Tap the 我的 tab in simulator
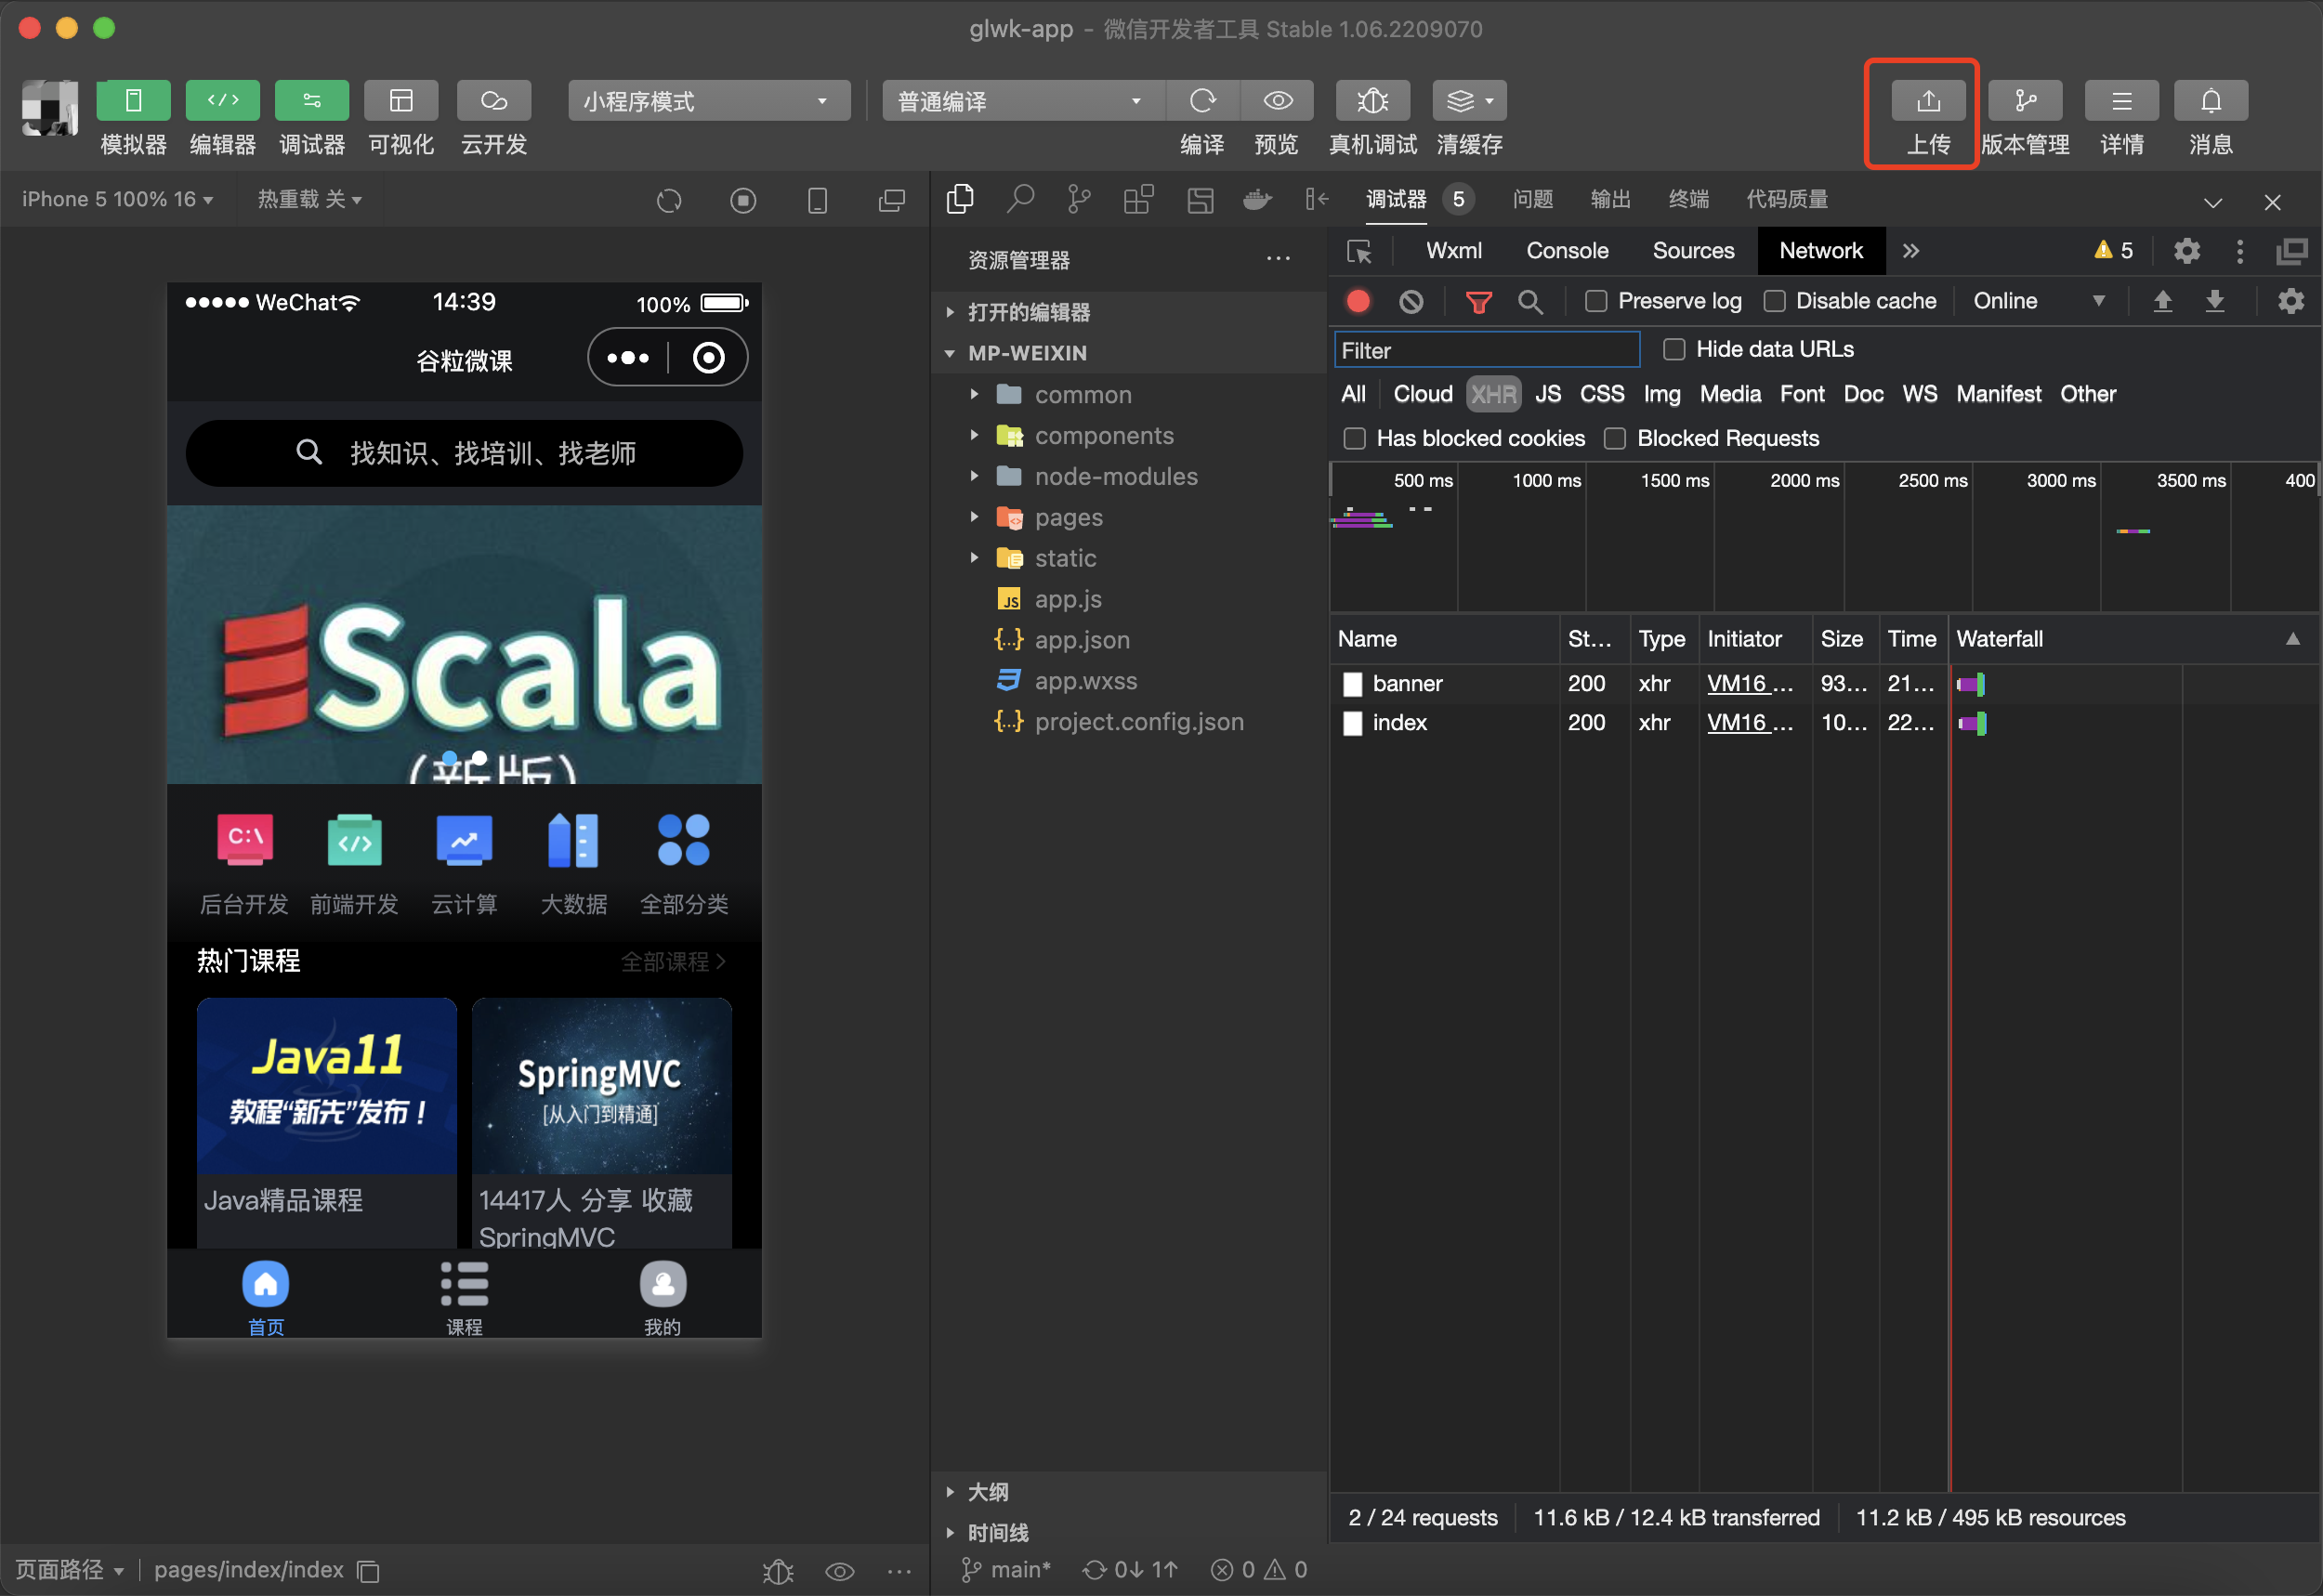This screenshot has width=2323, height=1596. tap(662, 1297)
